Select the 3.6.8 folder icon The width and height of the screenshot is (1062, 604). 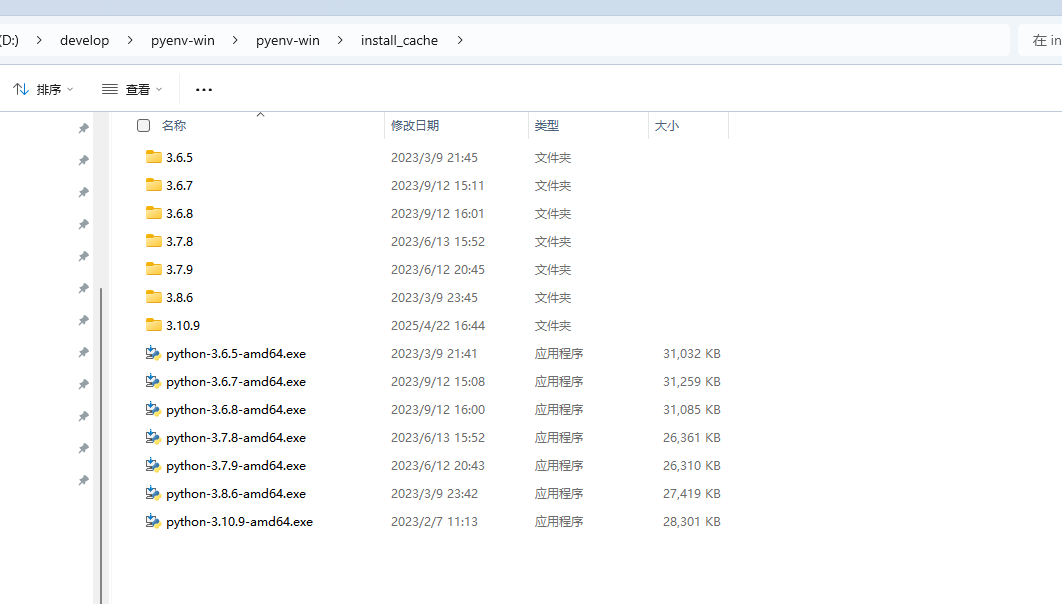click(154, 213)
